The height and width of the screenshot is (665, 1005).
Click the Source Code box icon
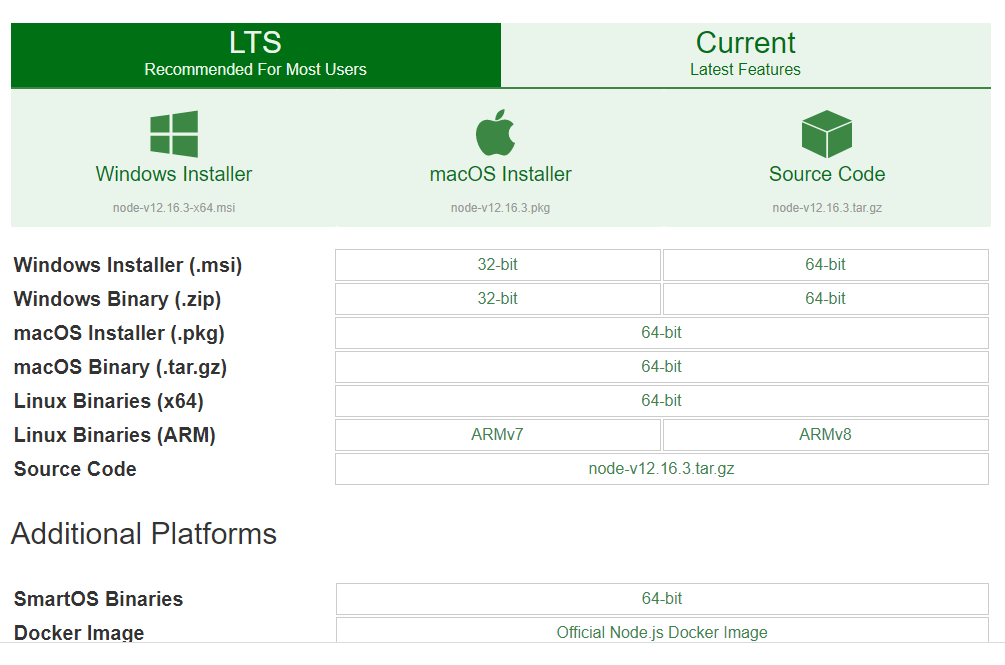[826, 134]
